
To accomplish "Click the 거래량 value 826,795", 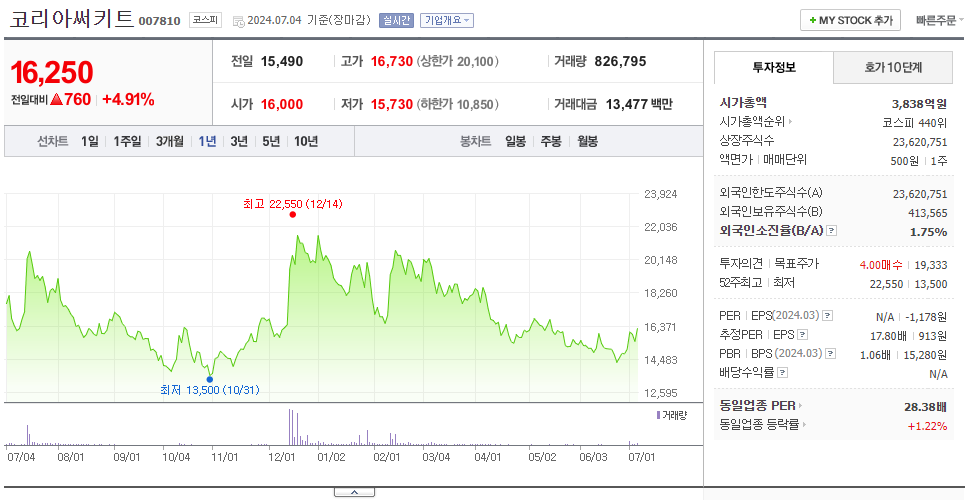I will [x=620, y=62].
